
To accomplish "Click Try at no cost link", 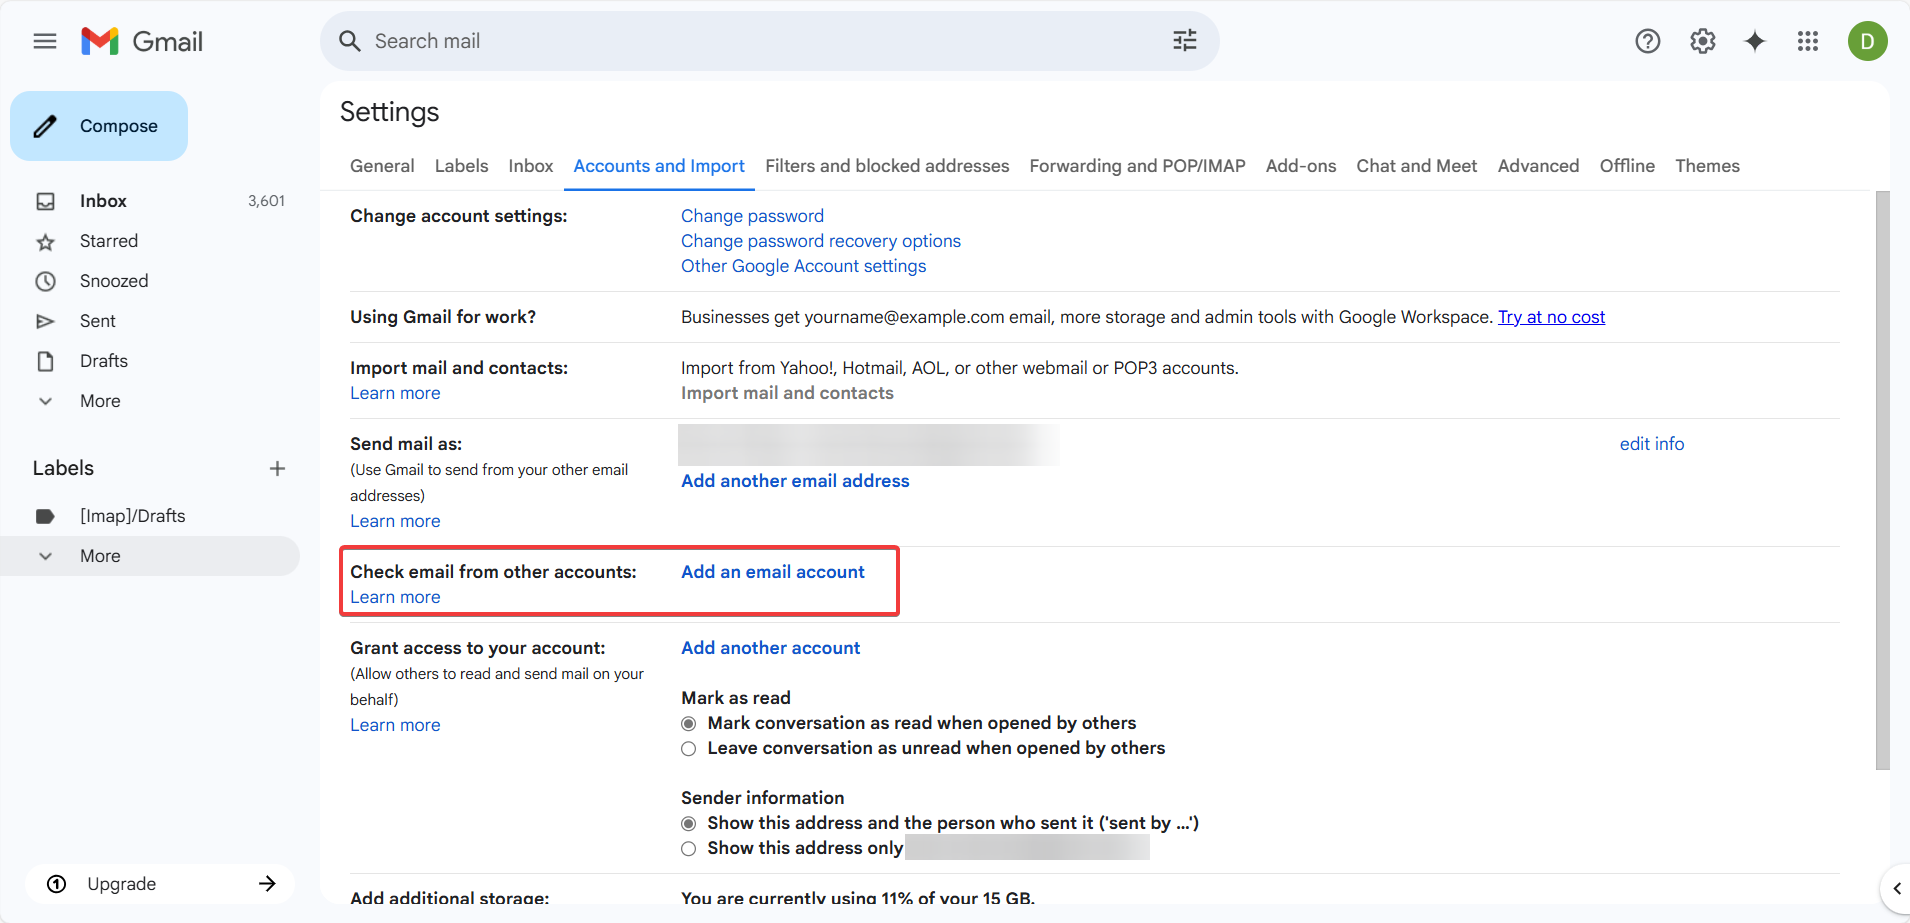I will click(x=1551, y=317).
